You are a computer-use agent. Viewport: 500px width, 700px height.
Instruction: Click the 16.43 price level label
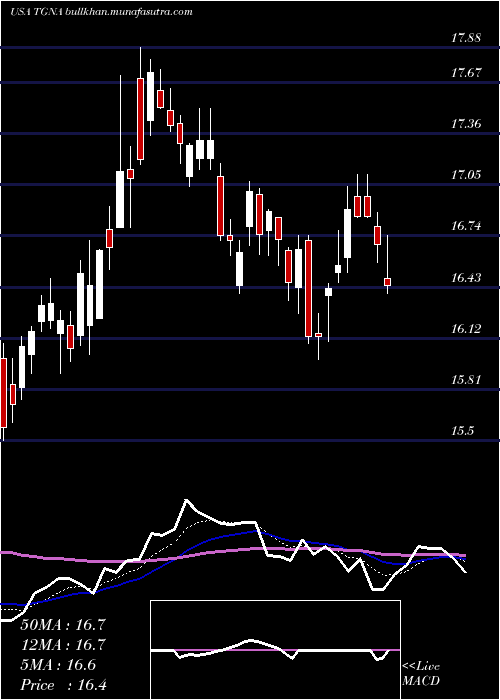coord(466,278)
